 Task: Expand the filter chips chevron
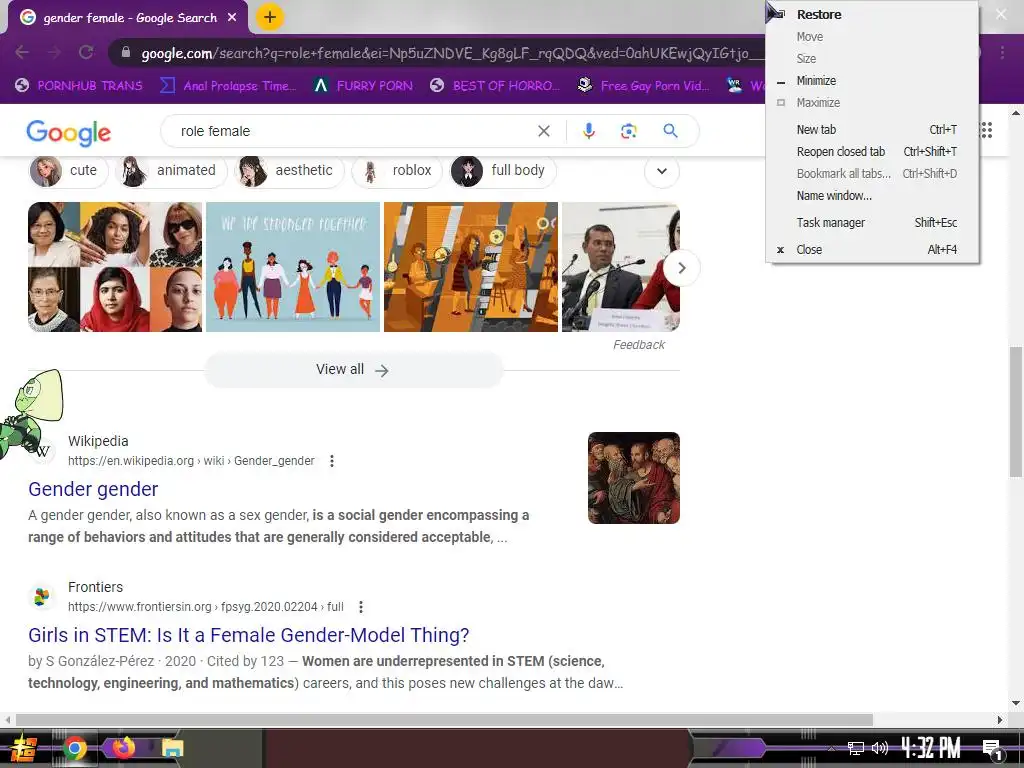(662, 171)
